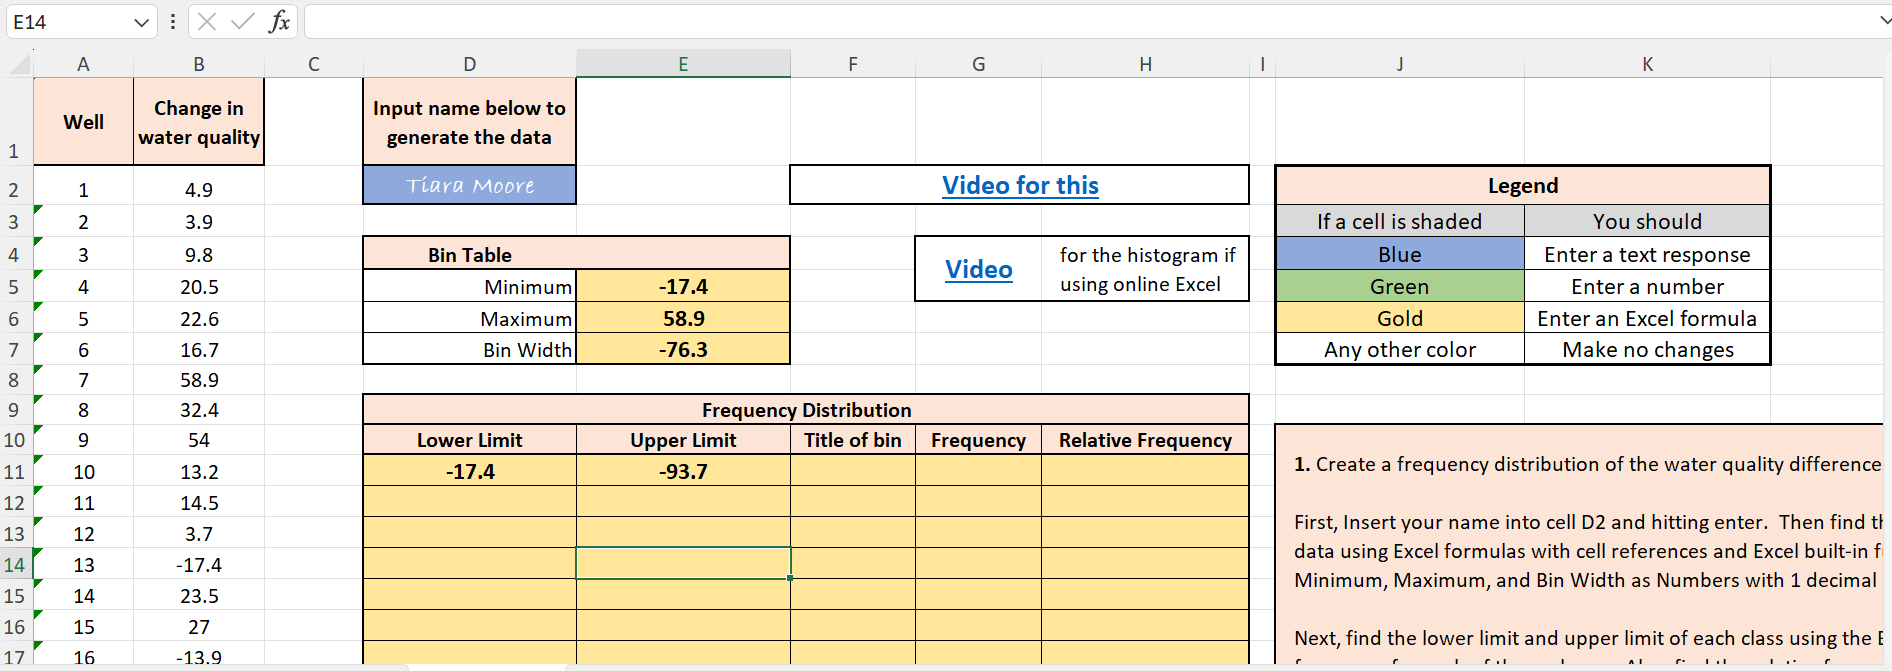Screen dimensions: 1892x671
Task: Expand the formula bar with the right chevron
Action: (x=1884, y=21)
